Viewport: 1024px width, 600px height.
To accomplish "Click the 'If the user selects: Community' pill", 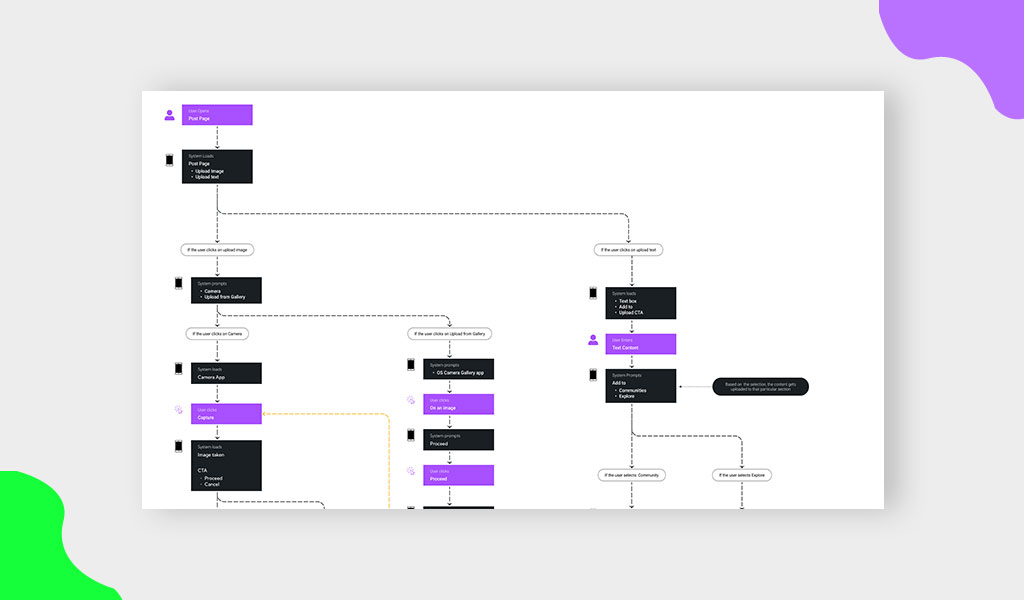I will click(632, 474).
